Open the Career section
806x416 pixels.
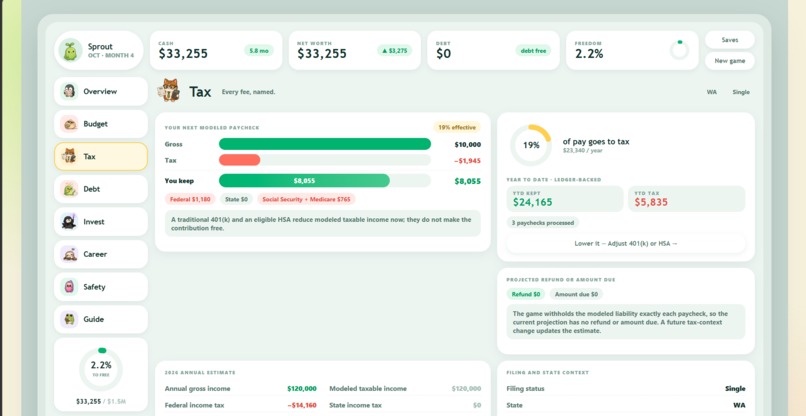[101, 254]
